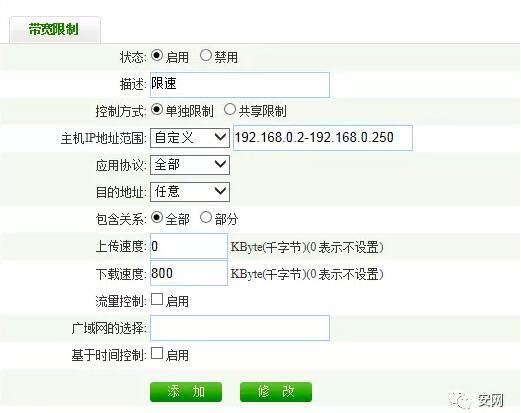Choose 单独限制 control mode

pos(157,109)
